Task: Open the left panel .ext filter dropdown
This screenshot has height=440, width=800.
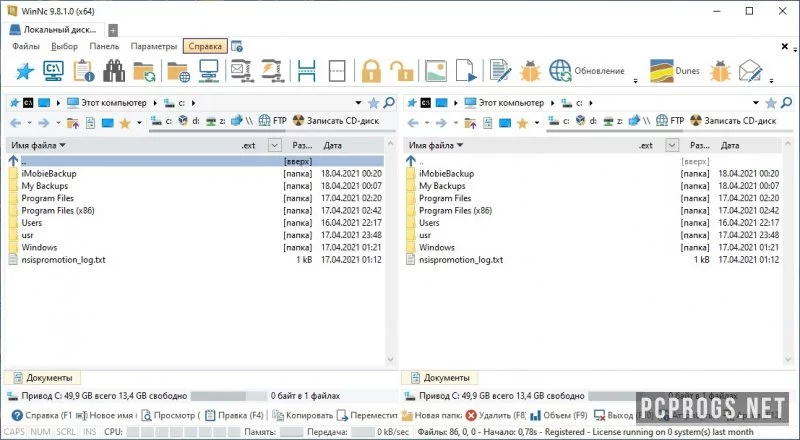Action: 274,145
